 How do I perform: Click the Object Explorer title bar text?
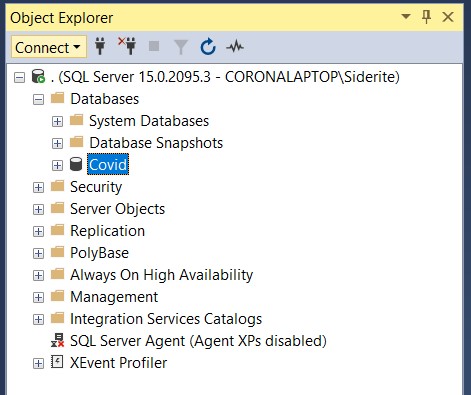62,18
